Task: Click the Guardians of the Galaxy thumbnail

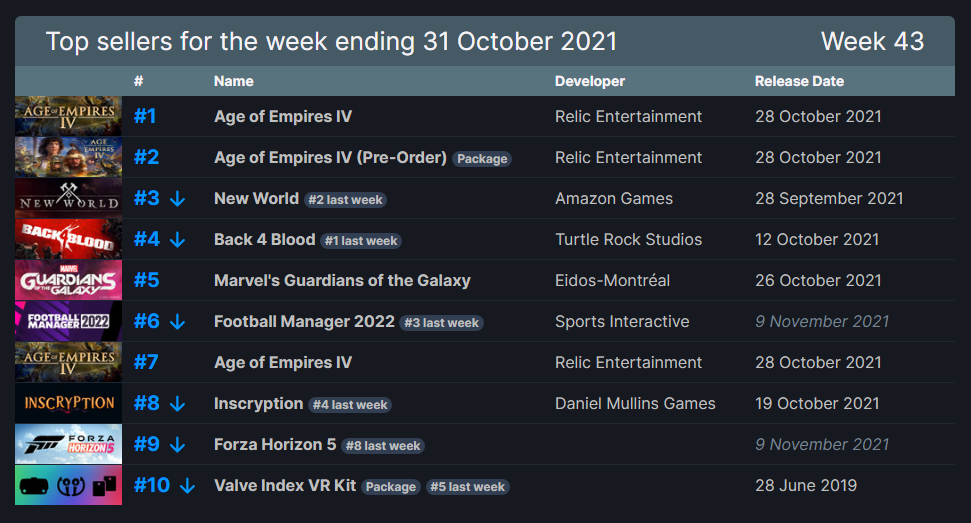Action: 68,280
